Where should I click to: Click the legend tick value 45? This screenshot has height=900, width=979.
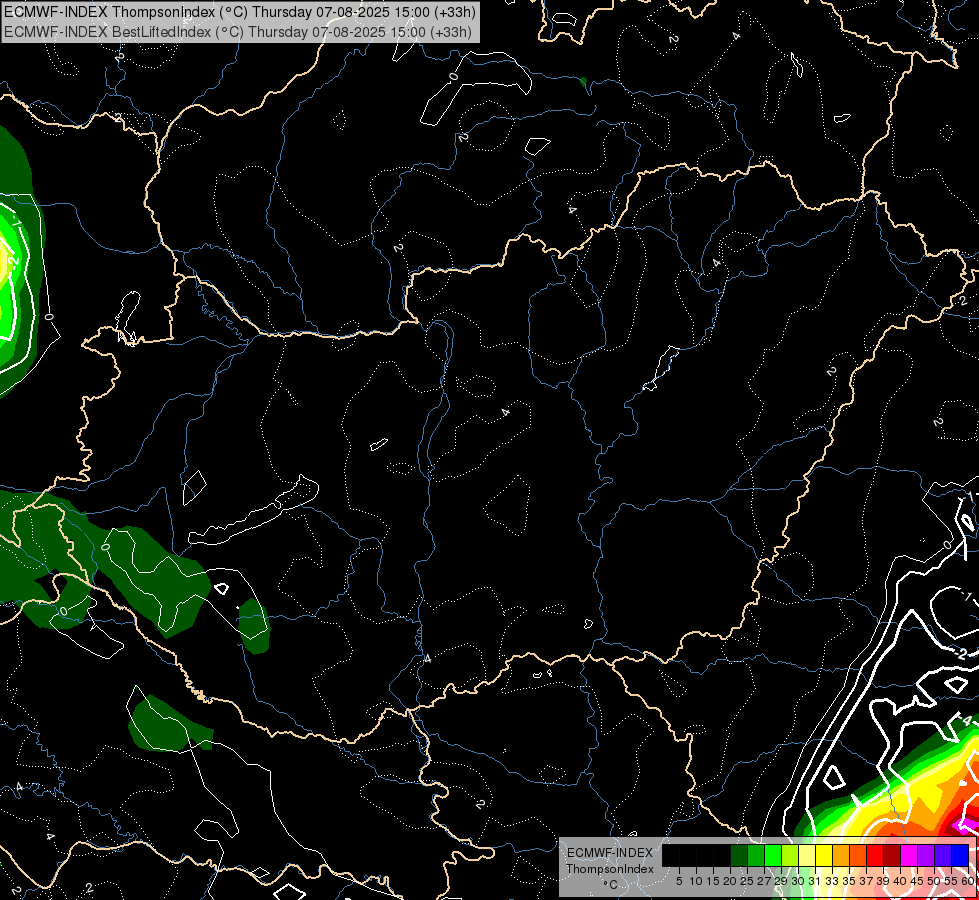(917, 881)
